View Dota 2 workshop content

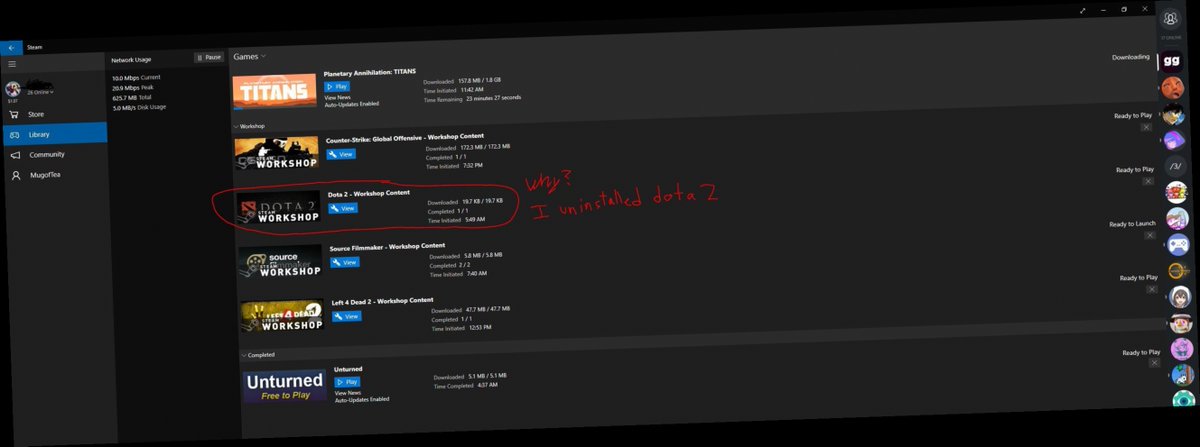click(343, 208)
